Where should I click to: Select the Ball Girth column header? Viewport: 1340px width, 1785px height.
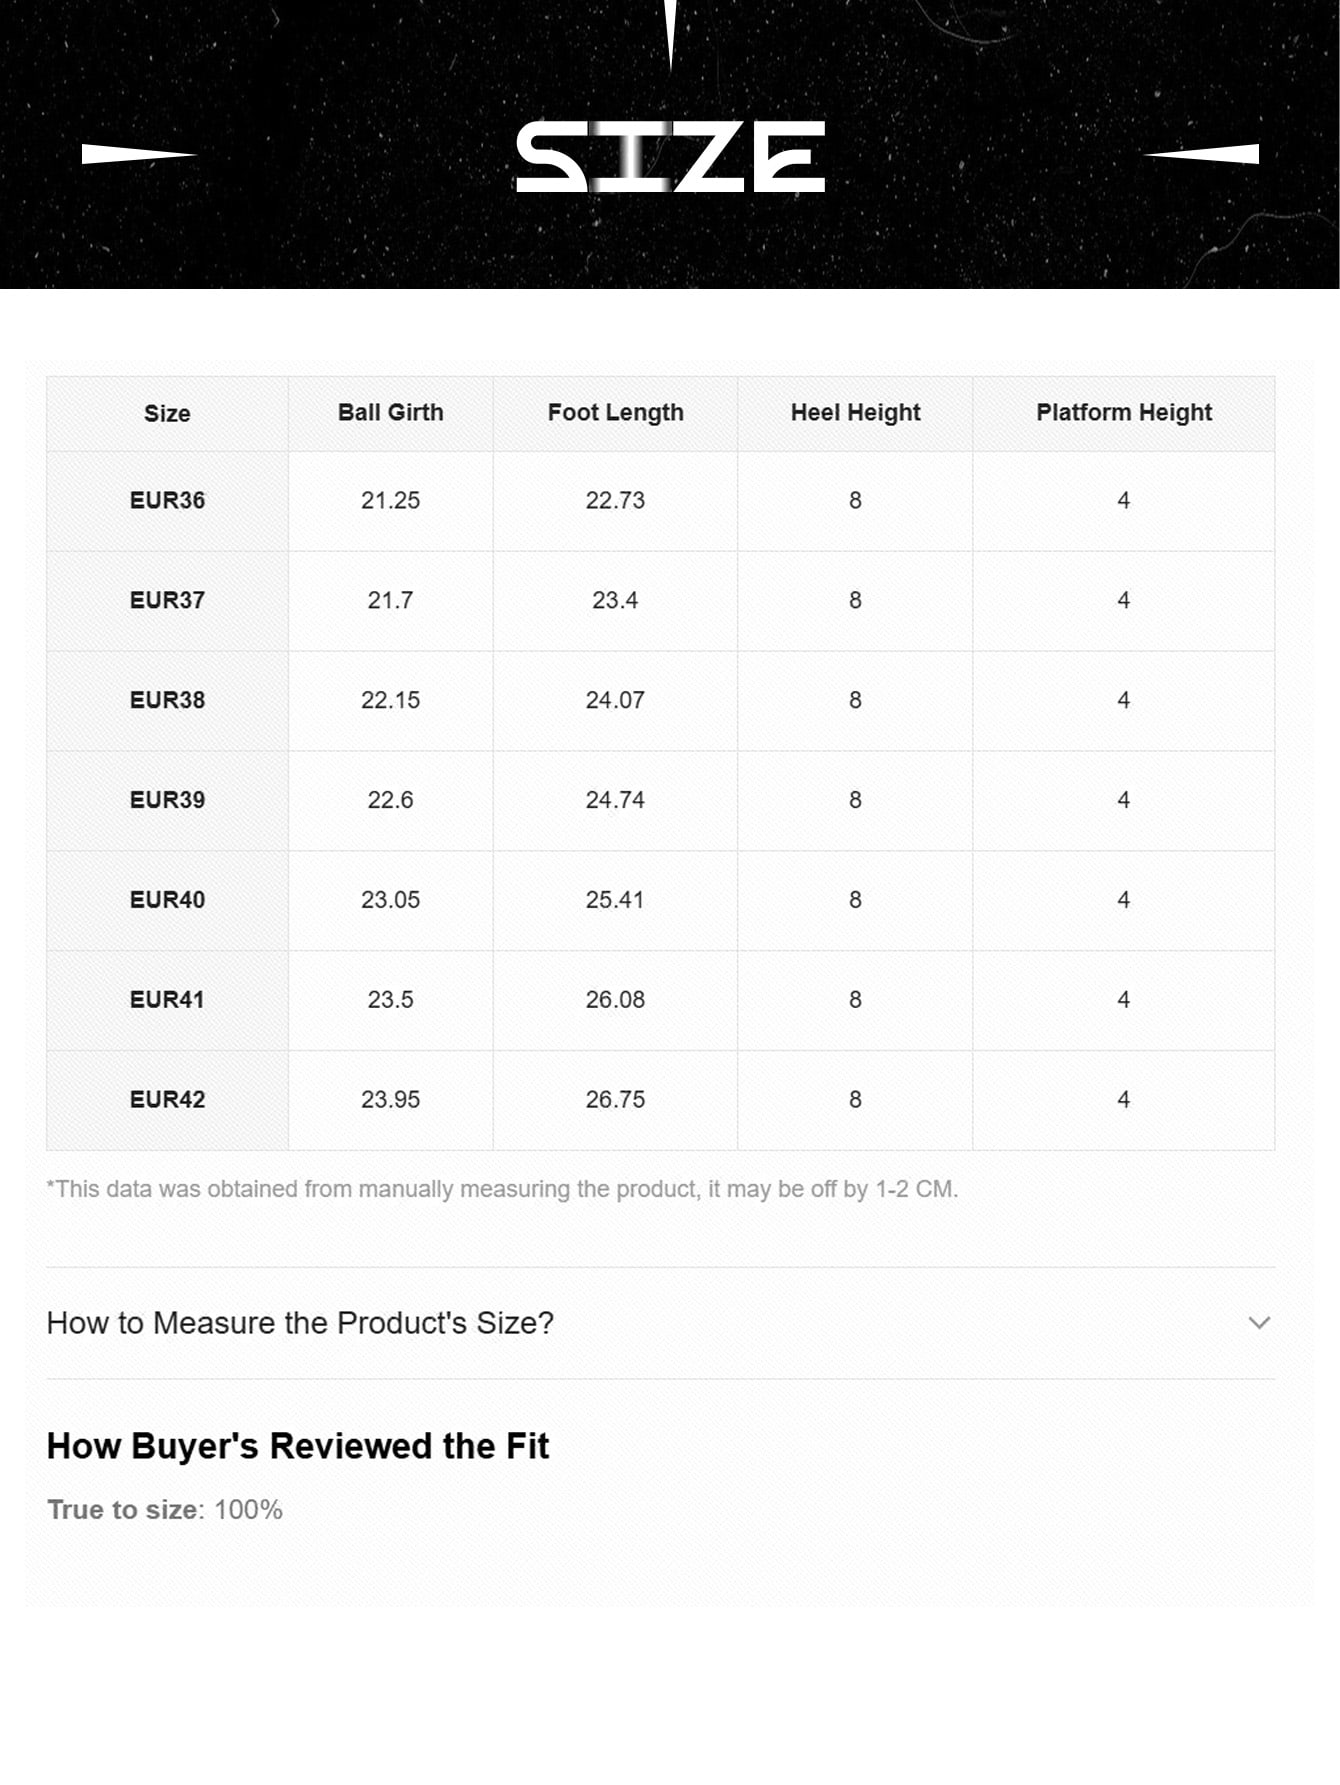pos(390,412)
